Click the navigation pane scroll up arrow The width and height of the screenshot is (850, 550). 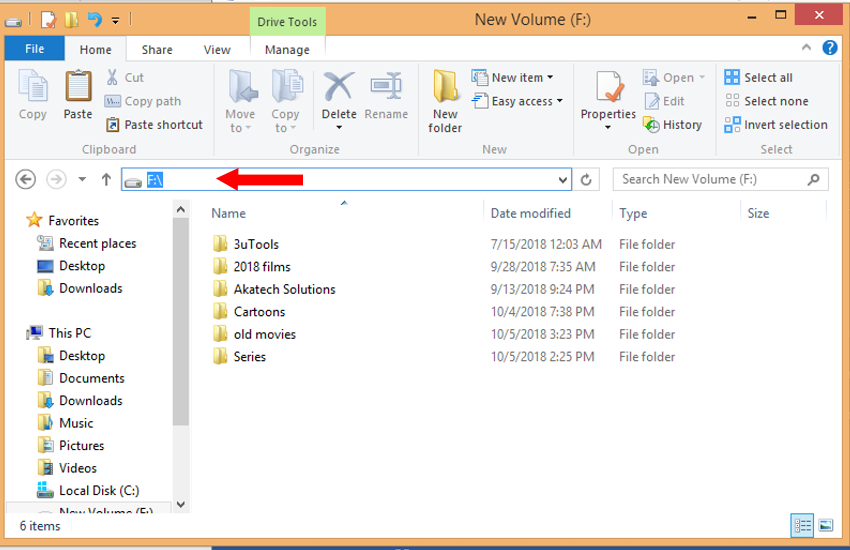pyautogui.click(x=181, y=209)
